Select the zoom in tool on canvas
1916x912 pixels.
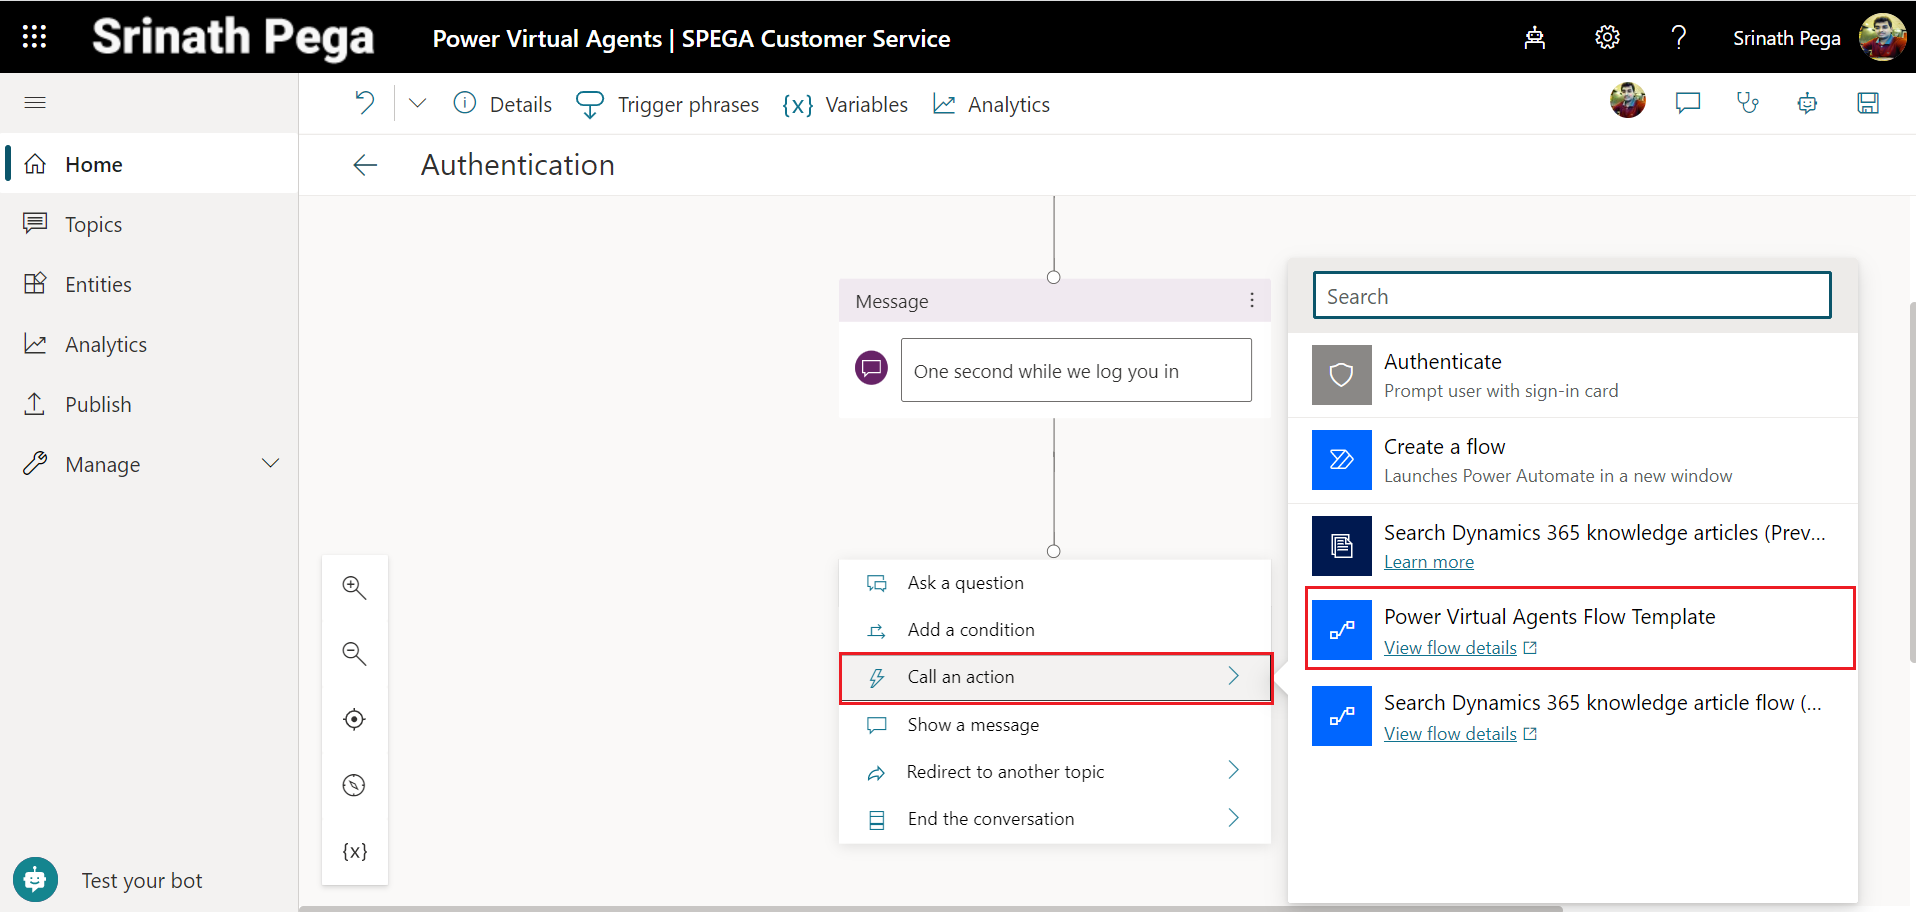[x=354, y=587]
